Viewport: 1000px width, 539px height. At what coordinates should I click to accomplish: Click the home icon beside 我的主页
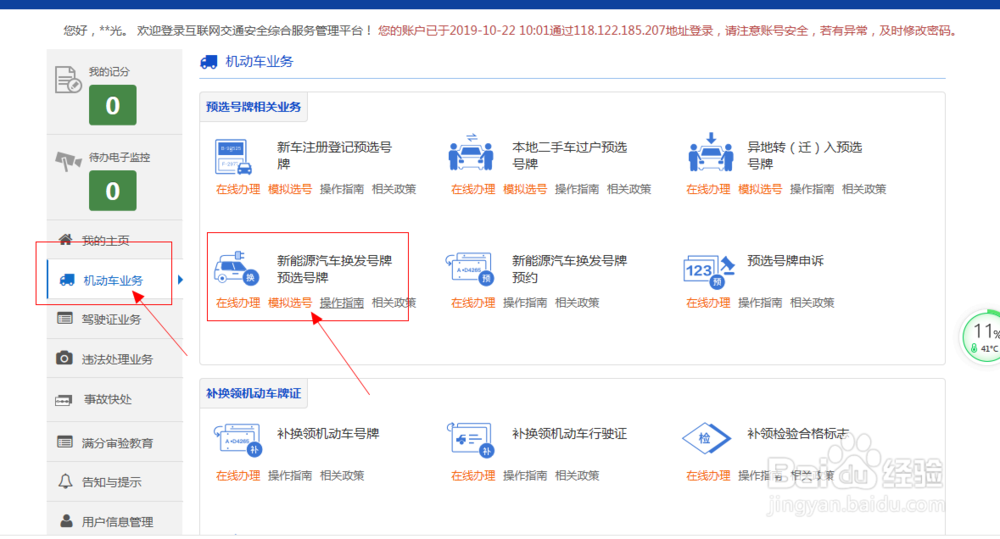(x=65, y=240)
